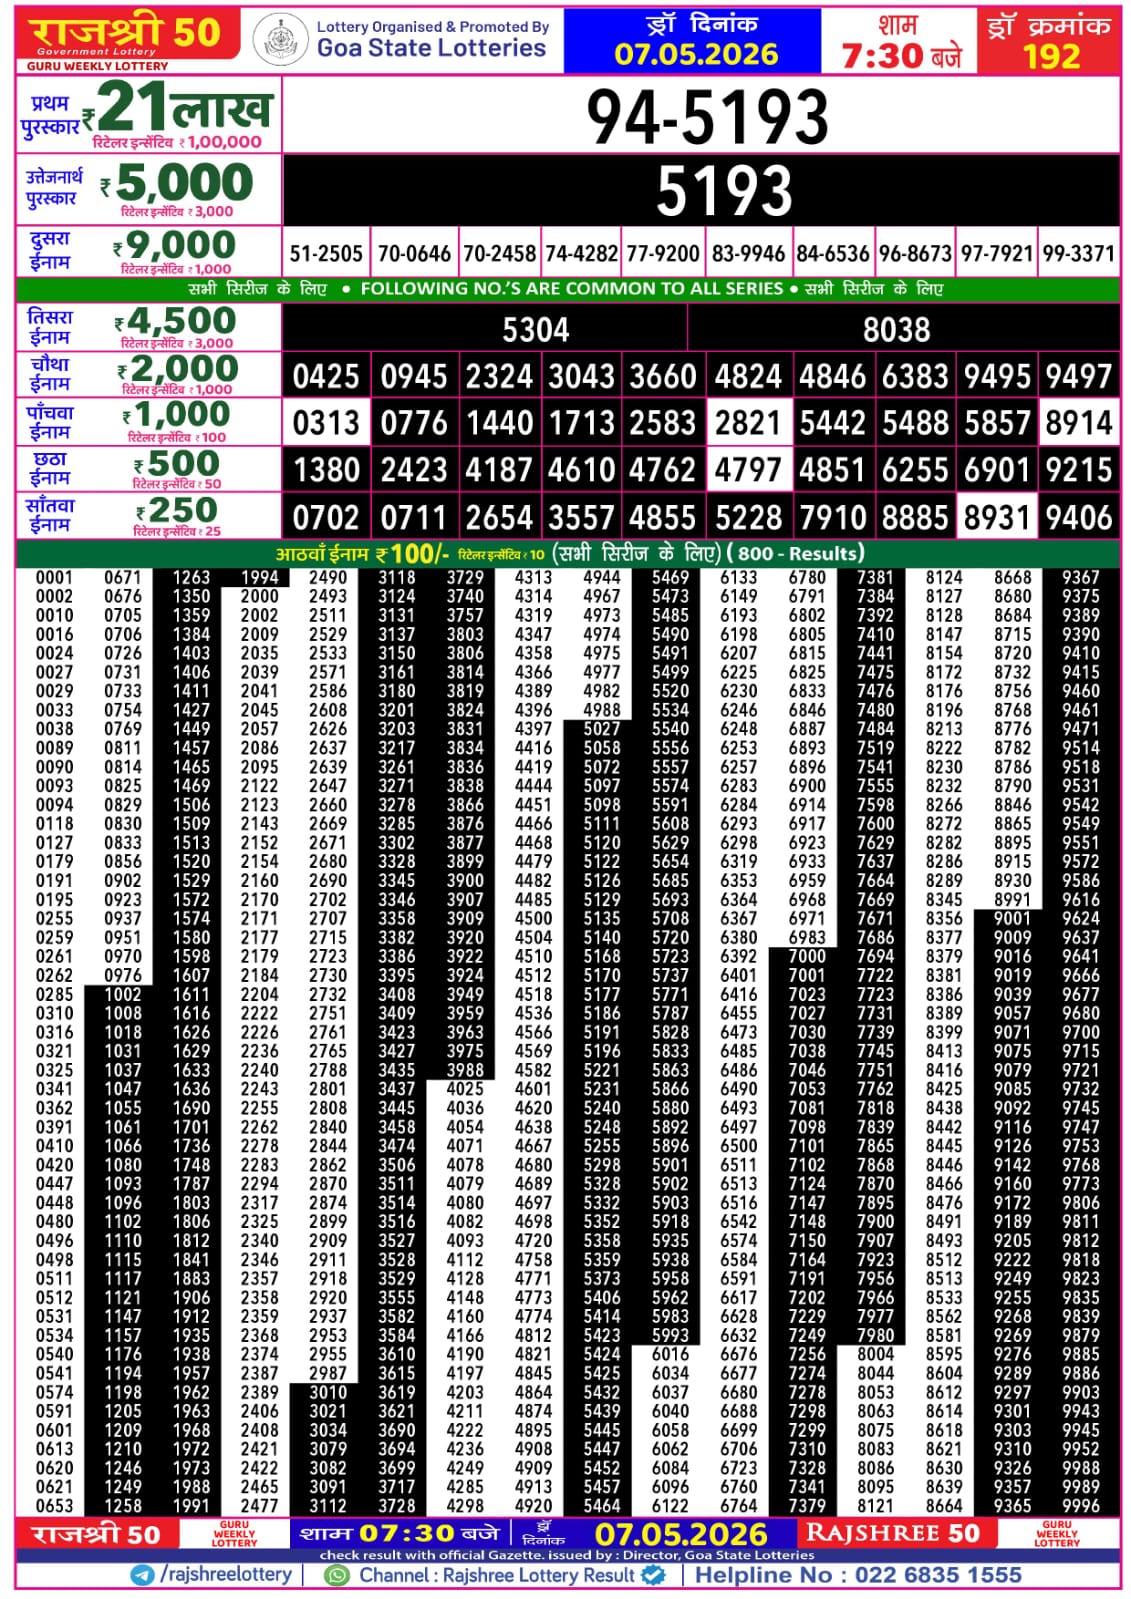Select second prize number 83-9946
The width and height of the screenshot is (1131, 1599).
(x=748, y=254)
